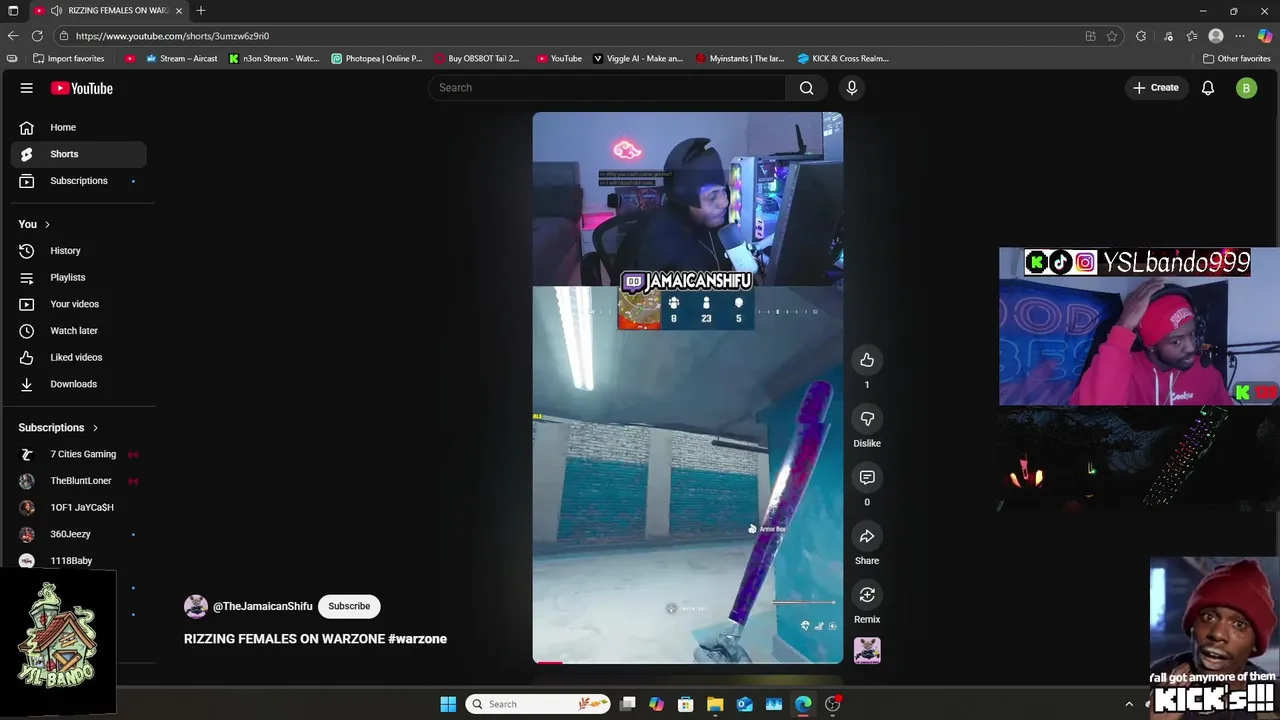The width and height of the screenshot is (1280, 720).
Task: Mute the tab via speaker icon
Action: tap(56, 11)
